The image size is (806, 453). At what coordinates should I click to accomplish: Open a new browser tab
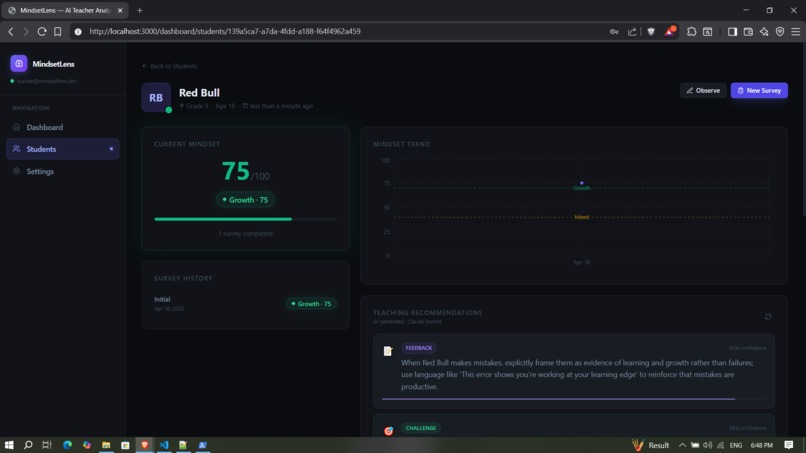139,10
